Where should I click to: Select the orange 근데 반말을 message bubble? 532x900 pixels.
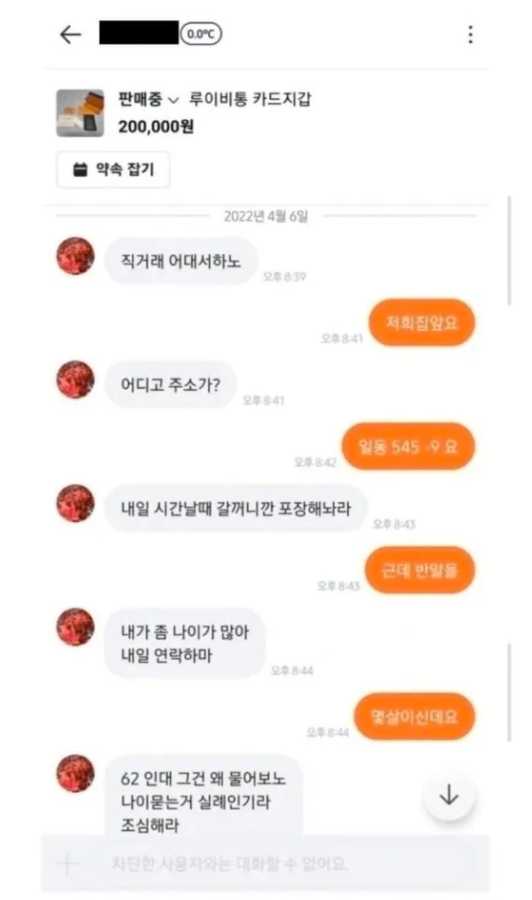point(420,570)
